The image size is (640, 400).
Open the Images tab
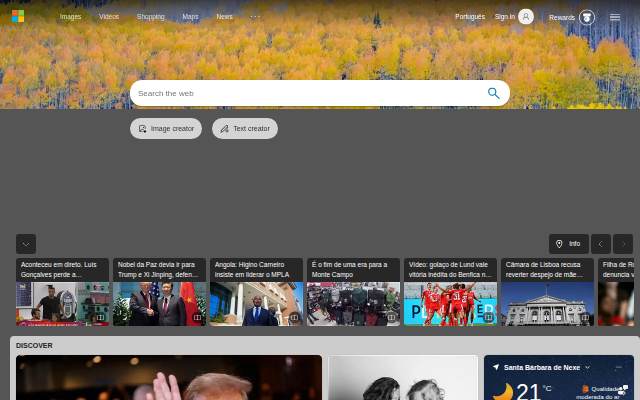(70, 17)
